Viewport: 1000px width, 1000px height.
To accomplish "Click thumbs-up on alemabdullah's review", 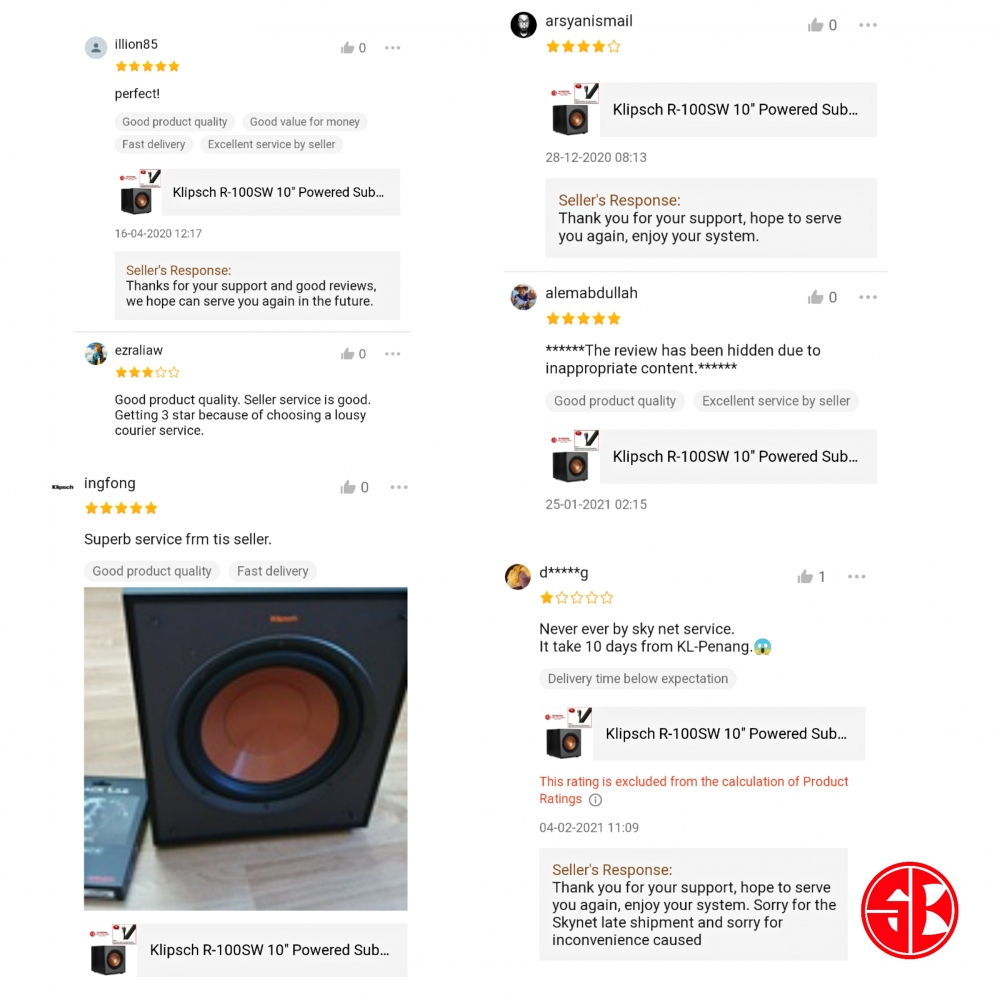I will (815, 297).
